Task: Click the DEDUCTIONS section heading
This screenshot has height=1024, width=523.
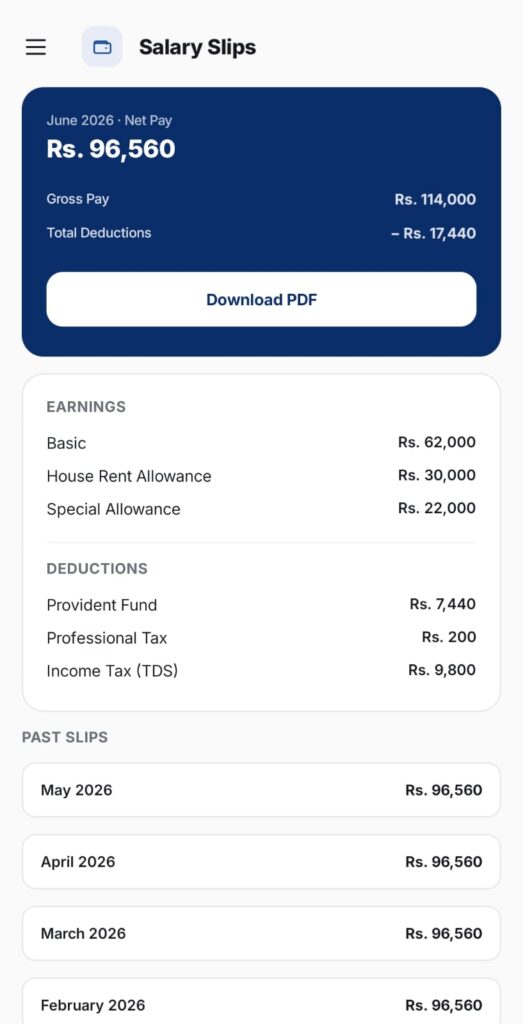Action: point(97,569)
